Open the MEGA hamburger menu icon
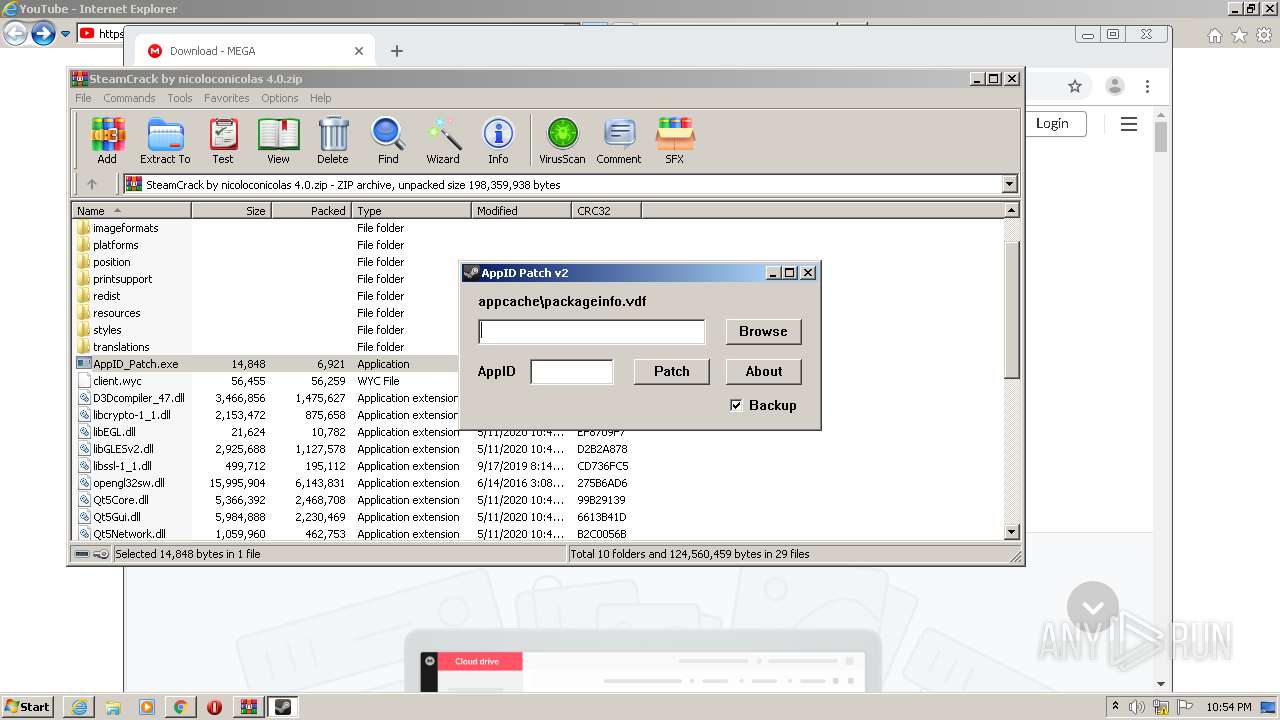This screenshot has width=1280, height=720. [x=1129, y=124]
